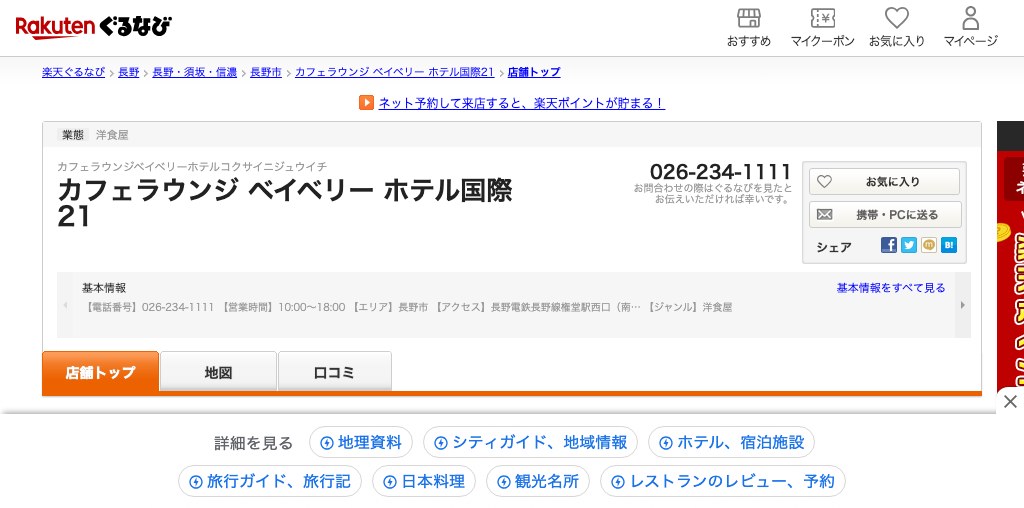Open ネット予約して来店すると link

click(x=522, y=103)
